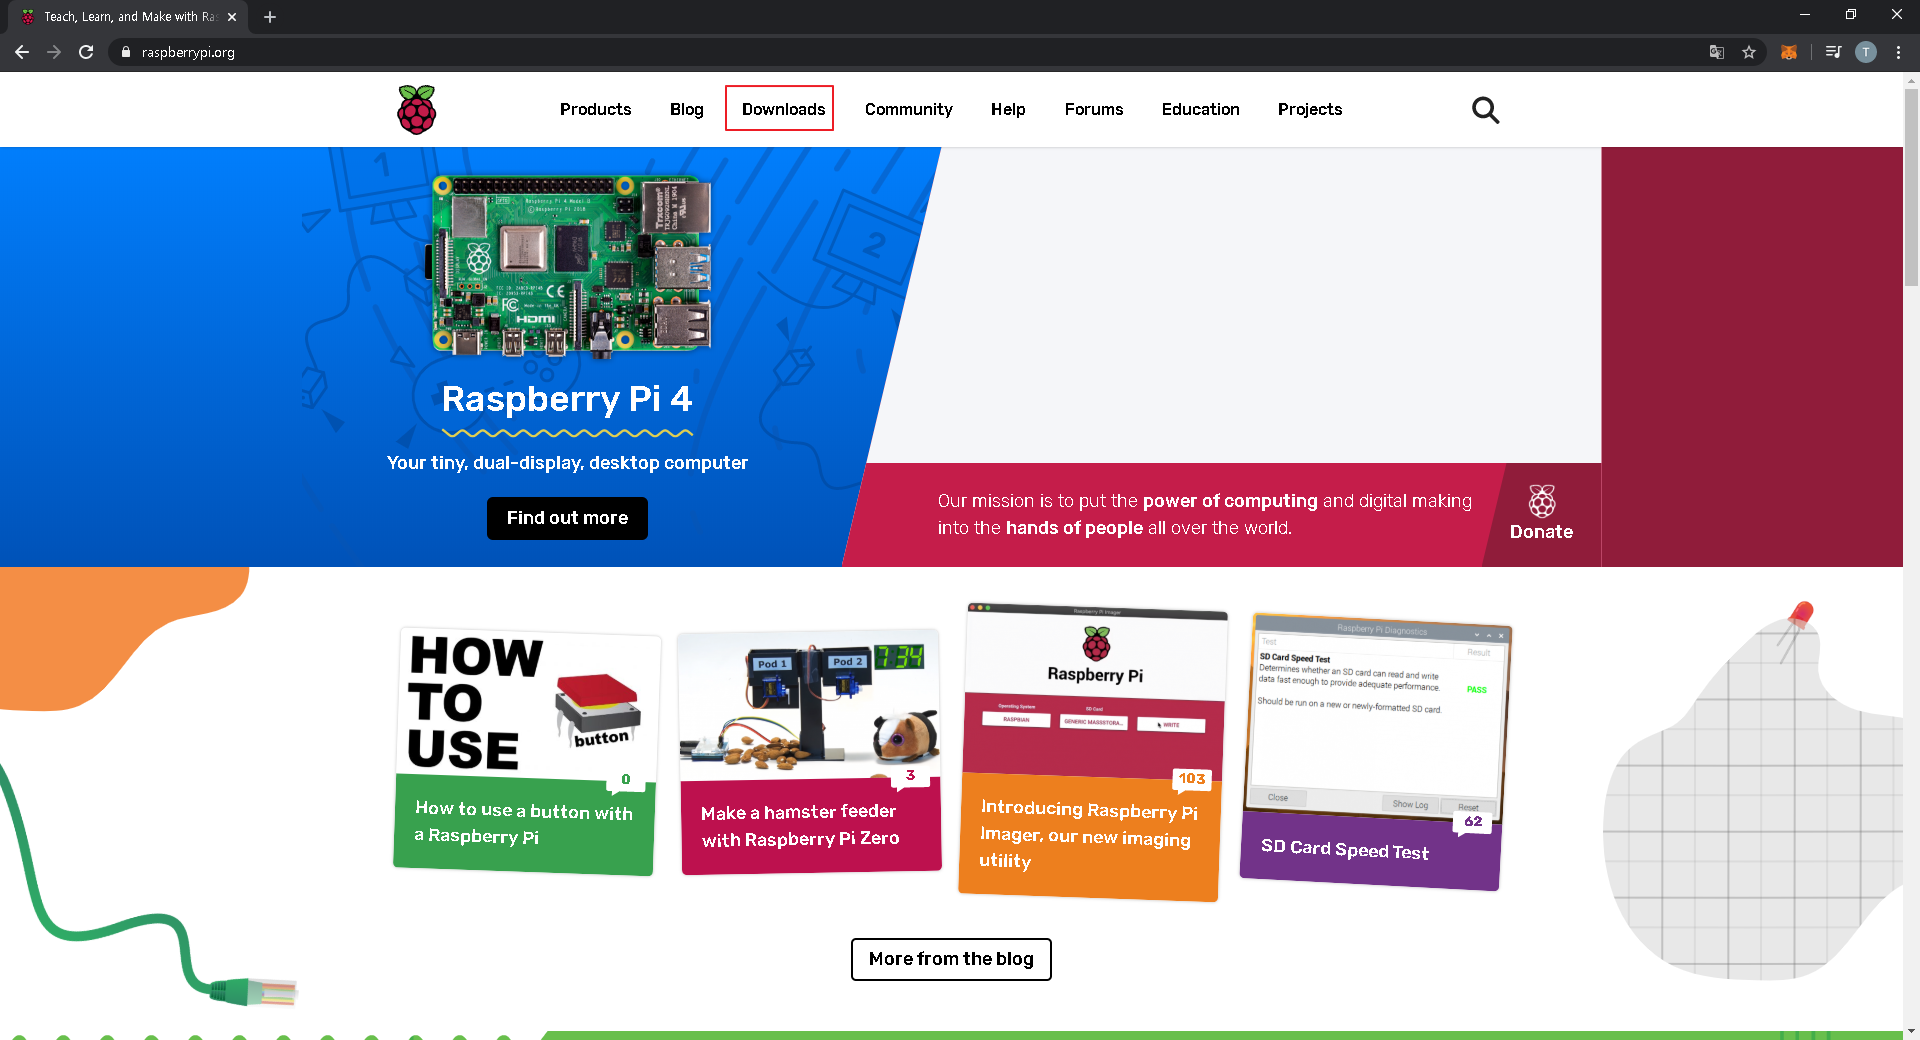The width and height of the screenshot is (1920, 1040).
Task: Go to the Downloads page
Action: (x=783, y=109)
